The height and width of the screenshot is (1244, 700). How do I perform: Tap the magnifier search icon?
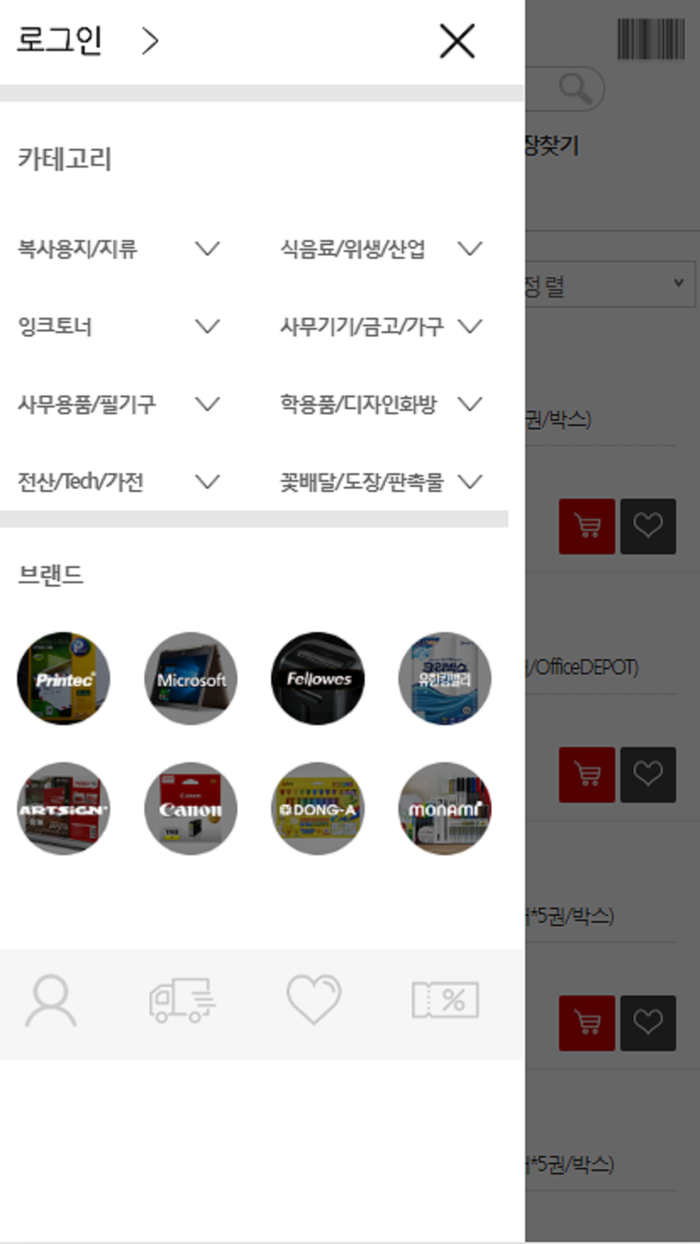574,89
